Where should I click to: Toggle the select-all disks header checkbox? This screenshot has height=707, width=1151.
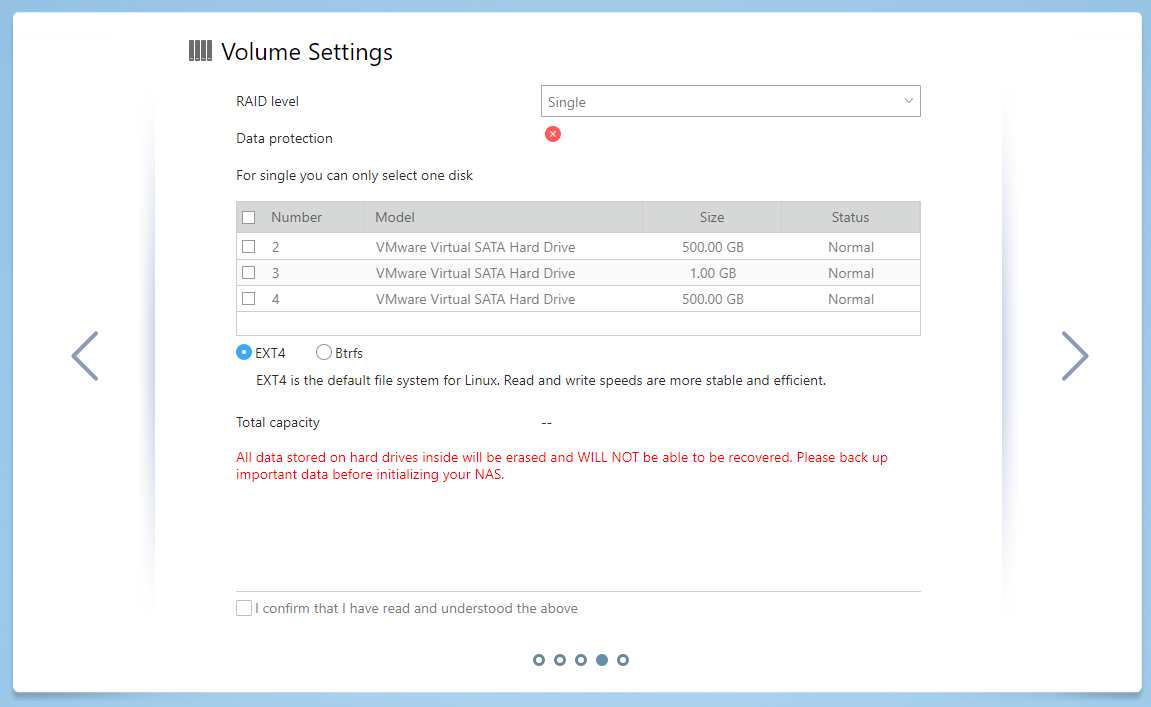pyautogui.click(x=249, y=217)
